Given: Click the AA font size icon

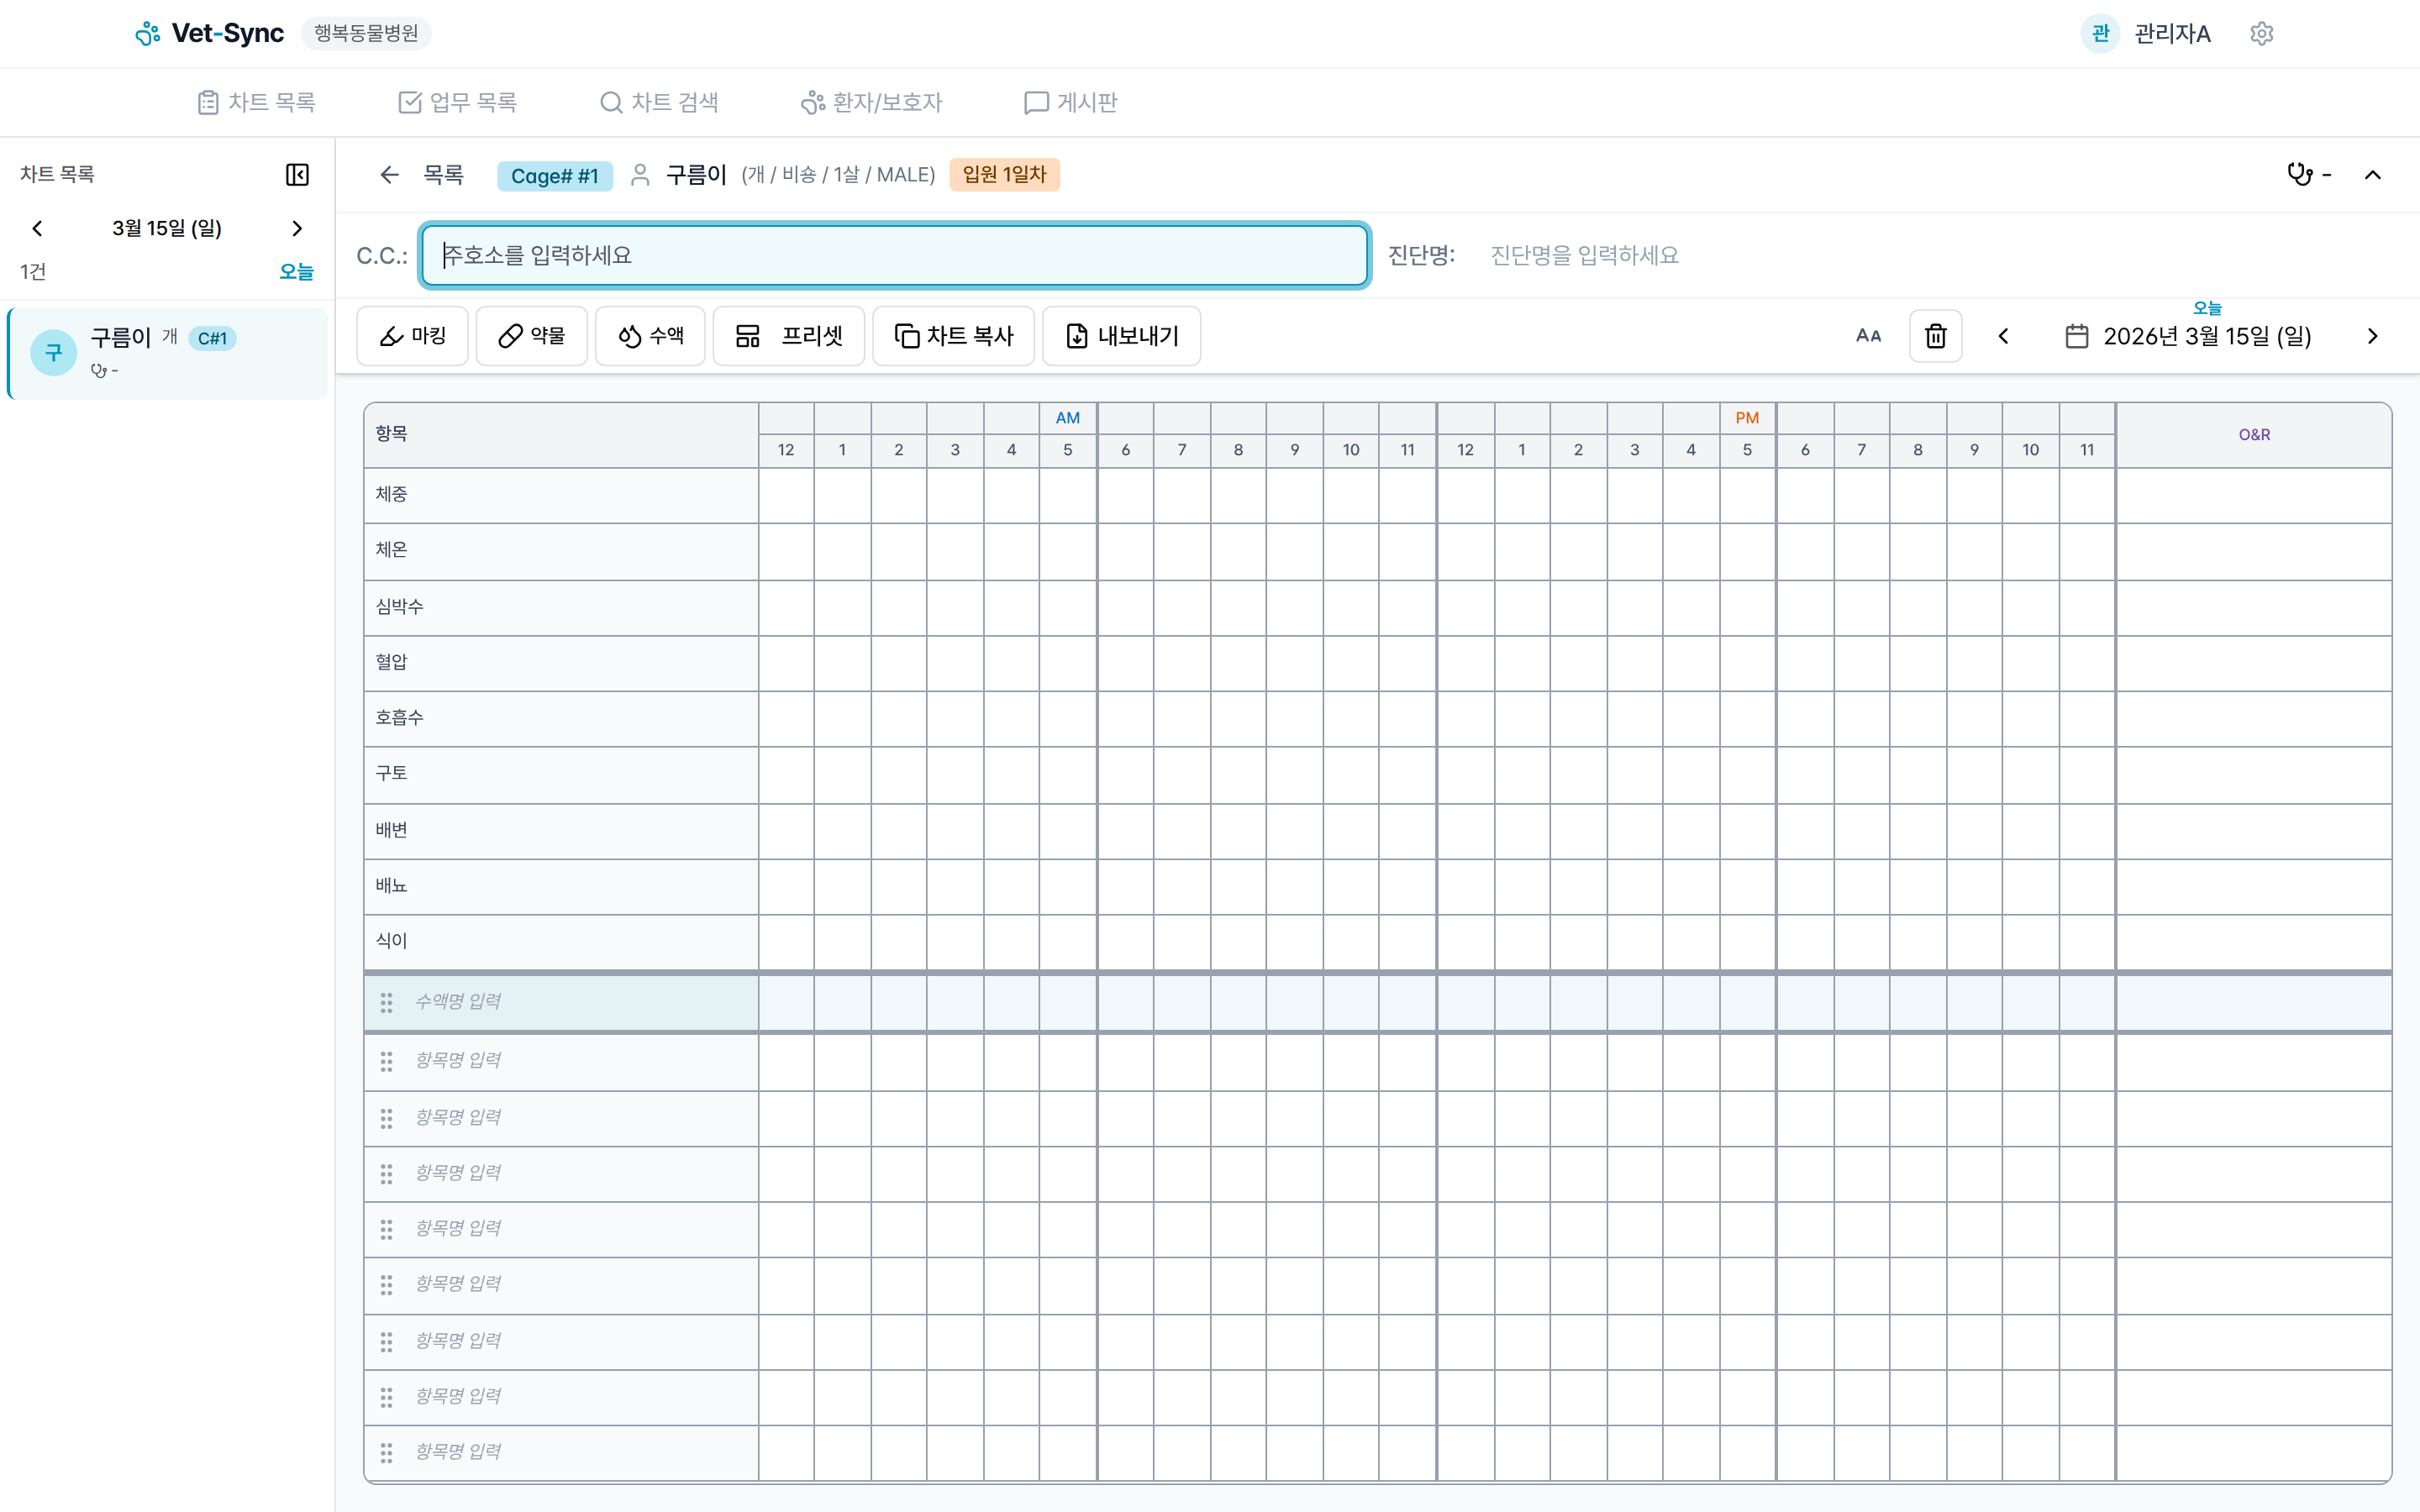Looking at the screenshot, I should (1868, 336).
